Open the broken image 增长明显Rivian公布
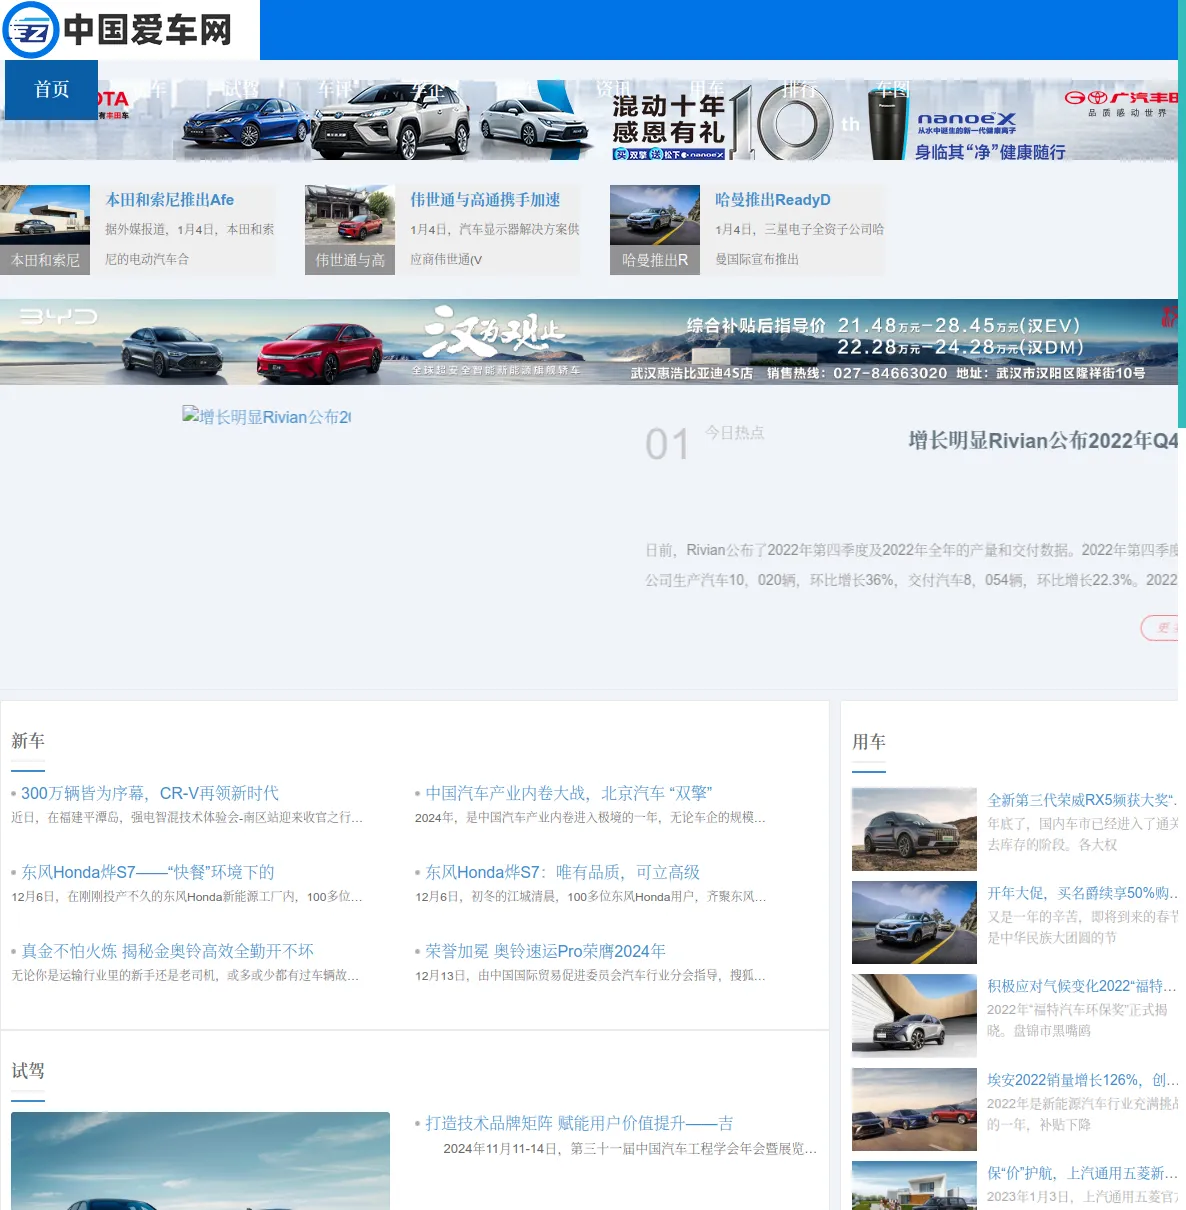Image resolution: width=1186 pixels, height=1210 pixels. pos(266,417)
